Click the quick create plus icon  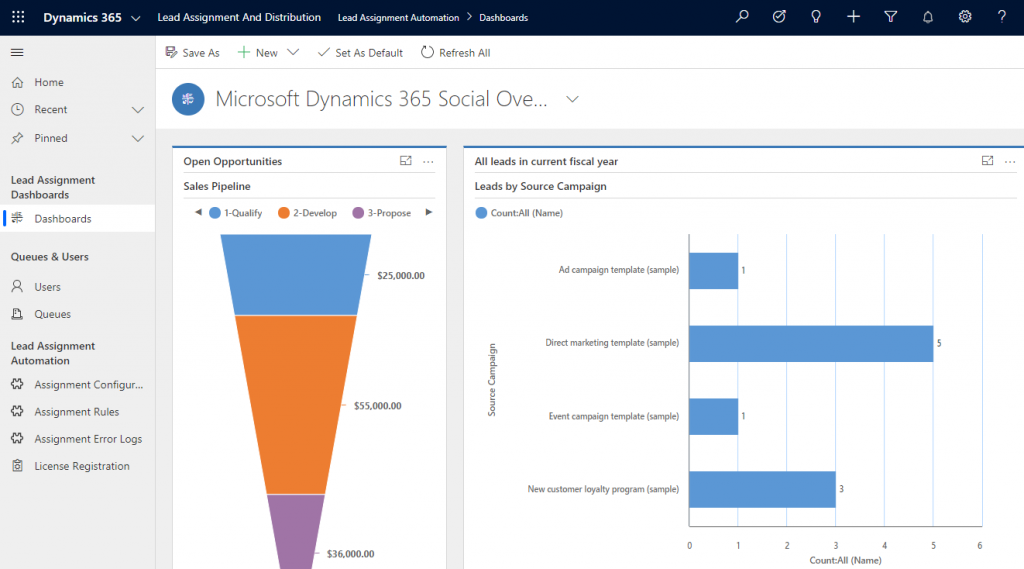coord(853,17)
